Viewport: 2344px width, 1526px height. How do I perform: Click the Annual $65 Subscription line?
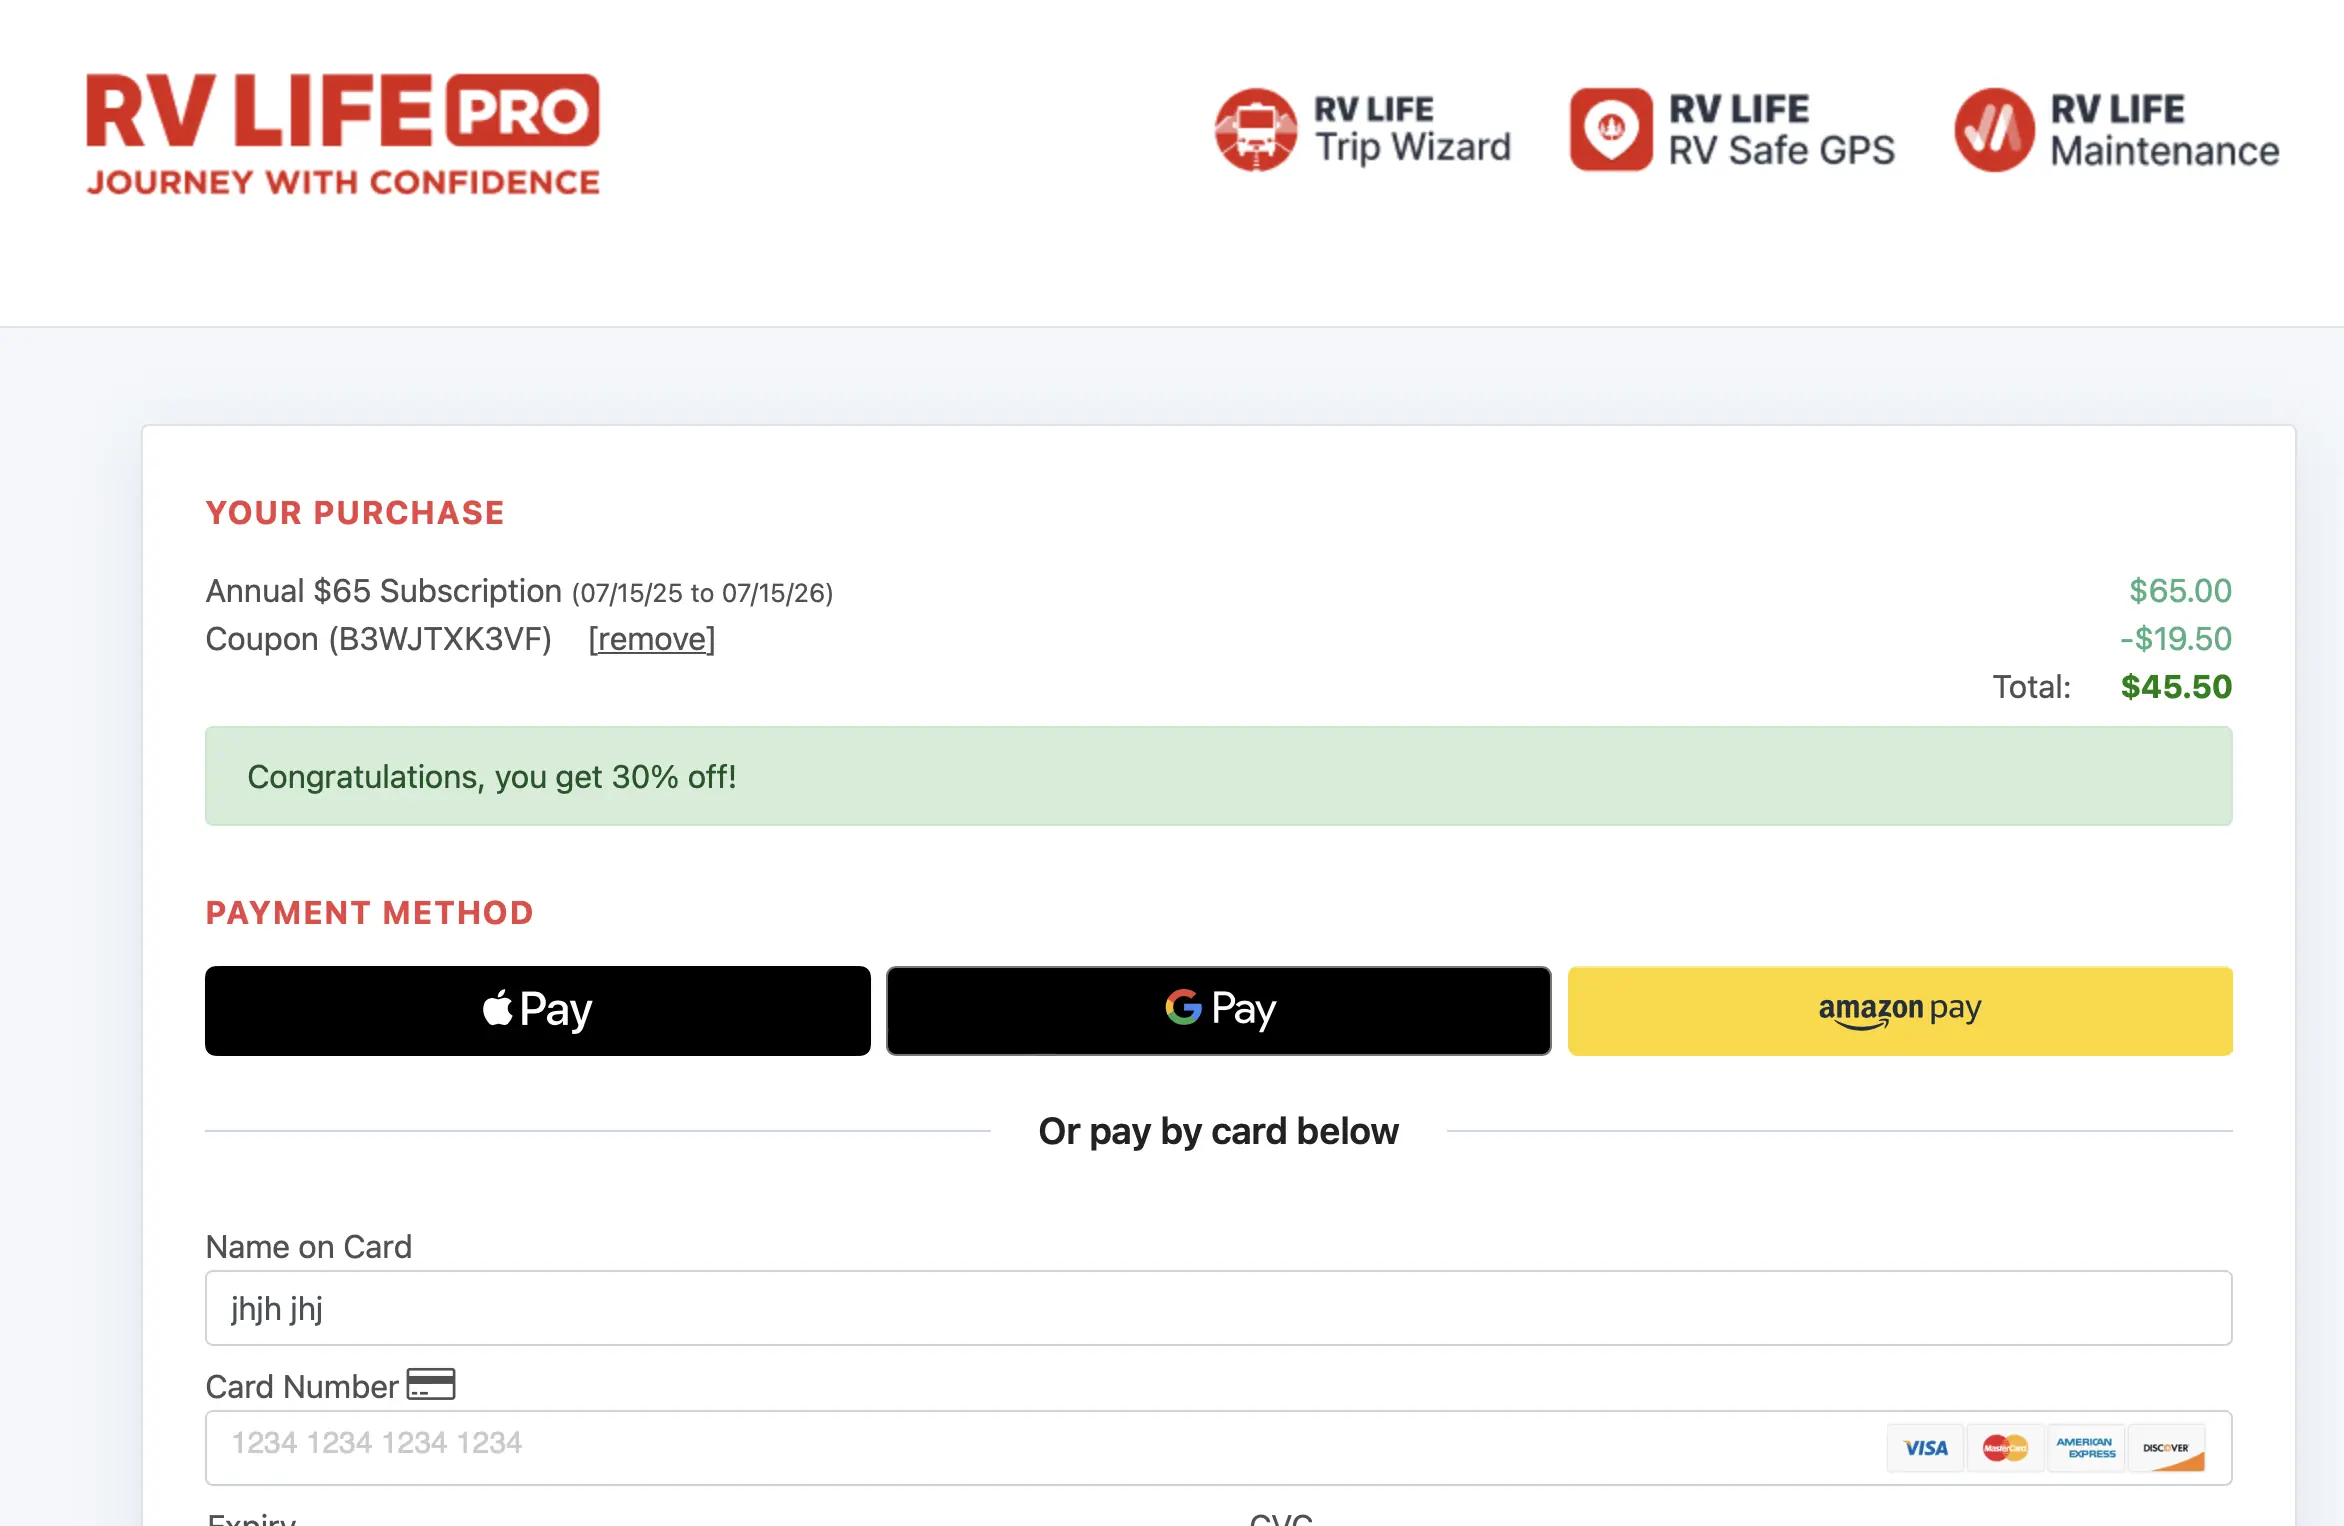(519, 592)
